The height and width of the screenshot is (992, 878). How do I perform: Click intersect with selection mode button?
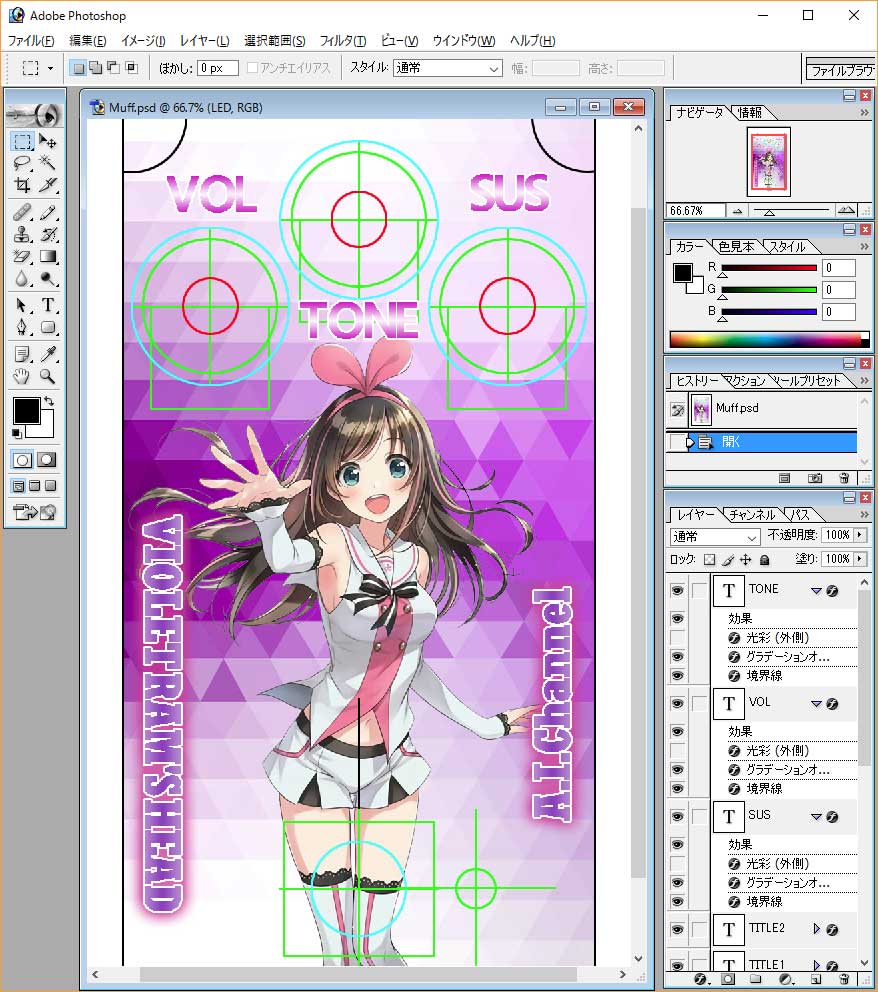[132, 68]
